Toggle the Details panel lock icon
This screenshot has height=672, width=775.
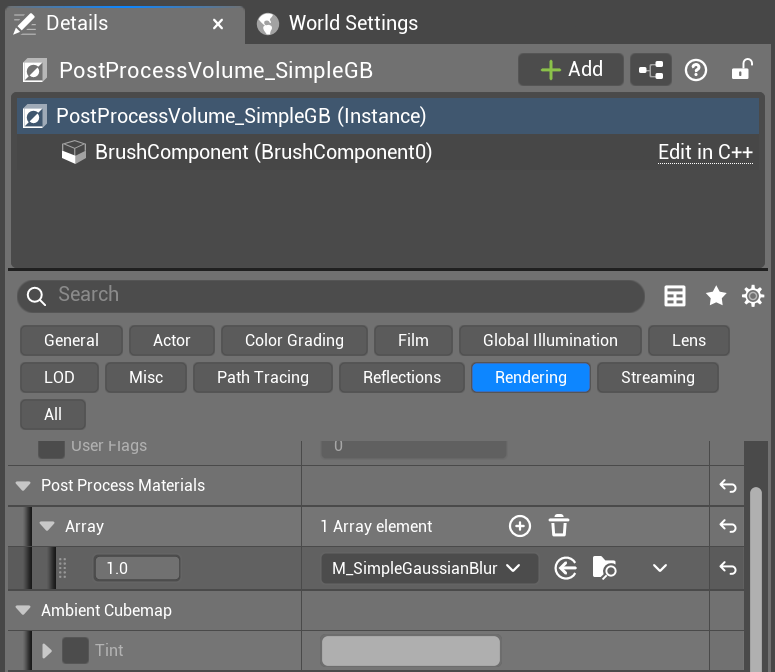pyautogui.click(x=742, y=70)
